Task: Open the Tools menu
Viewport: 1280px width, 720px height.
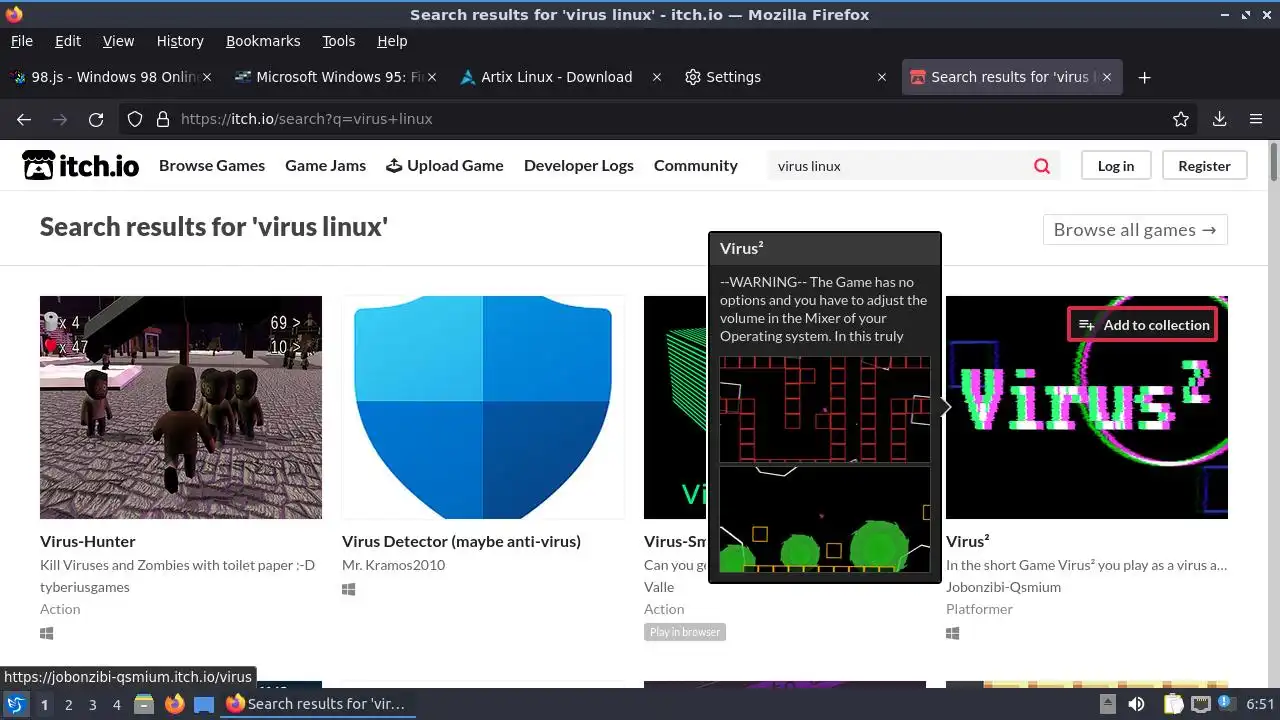Action: (338, 41)
